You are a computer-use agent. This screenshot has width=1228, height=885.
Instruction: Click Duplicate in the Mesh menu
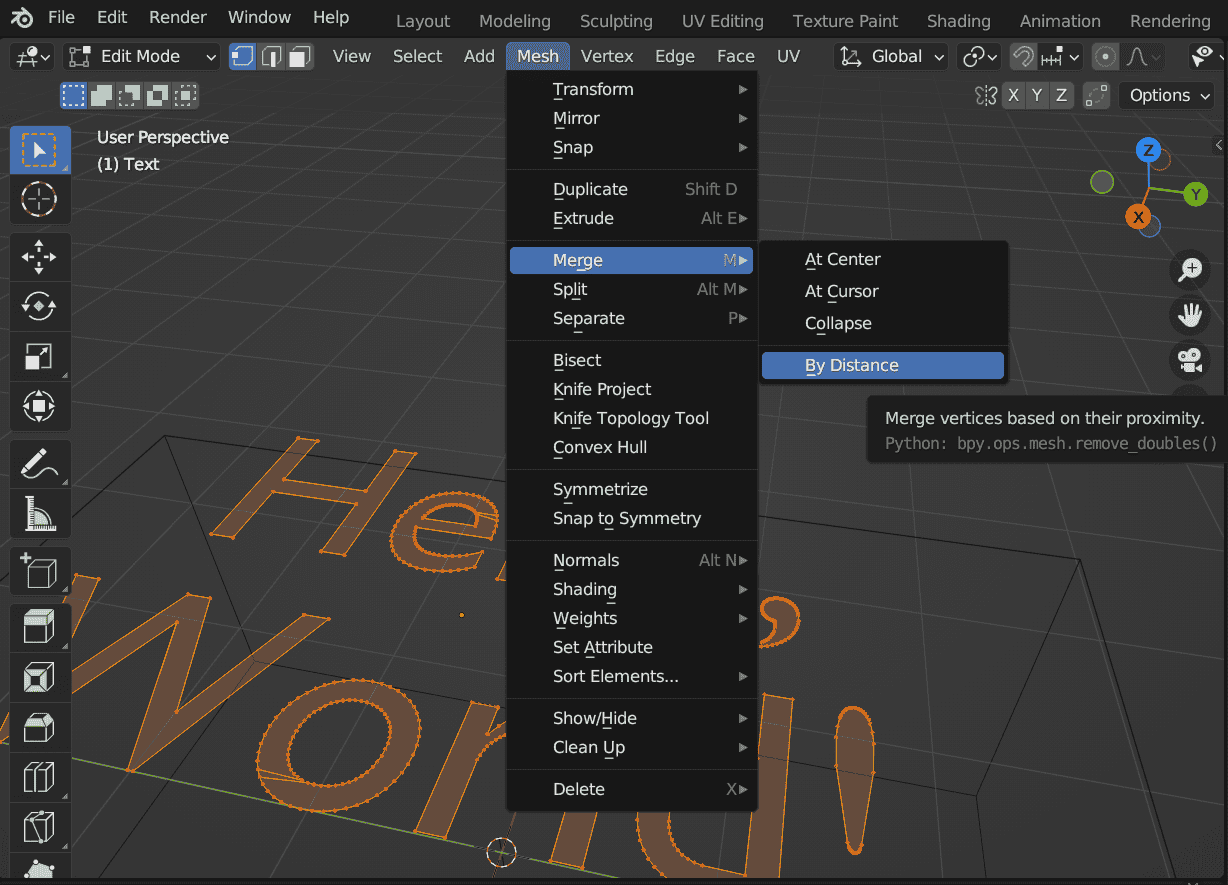tap(632, 190)
